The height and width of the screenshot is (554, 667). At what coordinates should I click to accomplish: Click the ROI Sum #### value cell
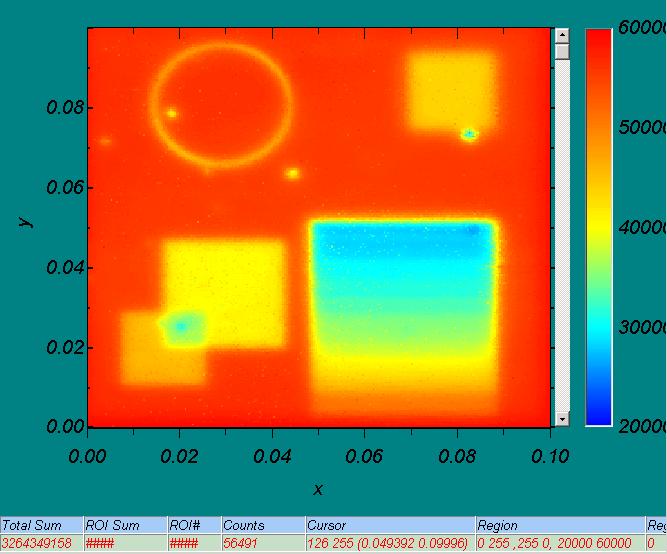(x=124, y=543)
